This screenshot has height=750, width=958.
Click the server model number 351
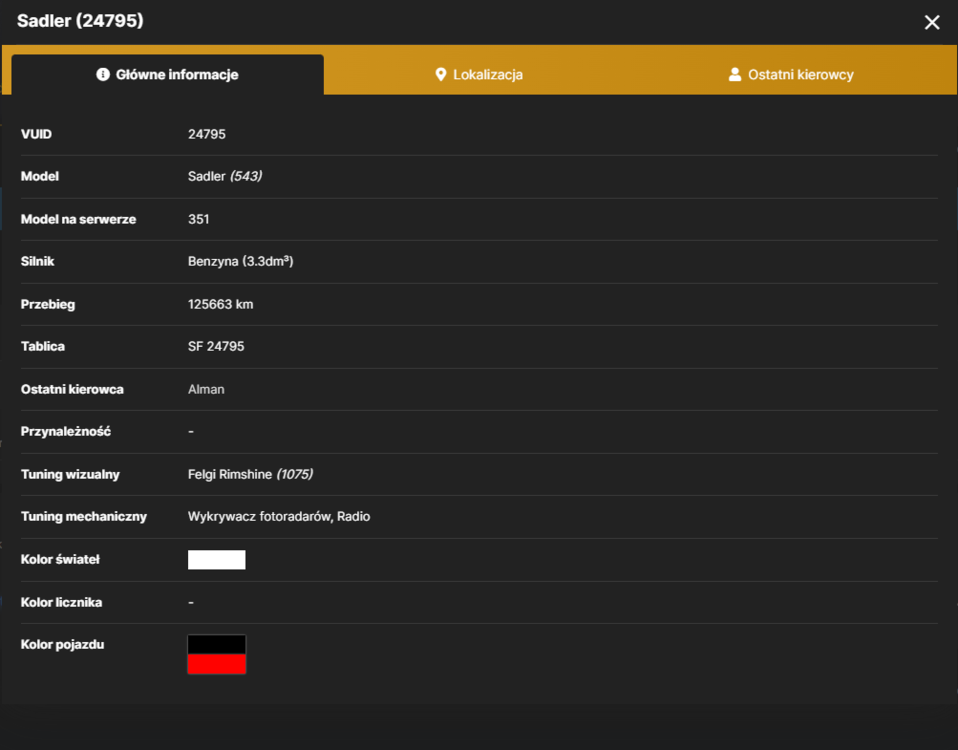pos(199,219)
